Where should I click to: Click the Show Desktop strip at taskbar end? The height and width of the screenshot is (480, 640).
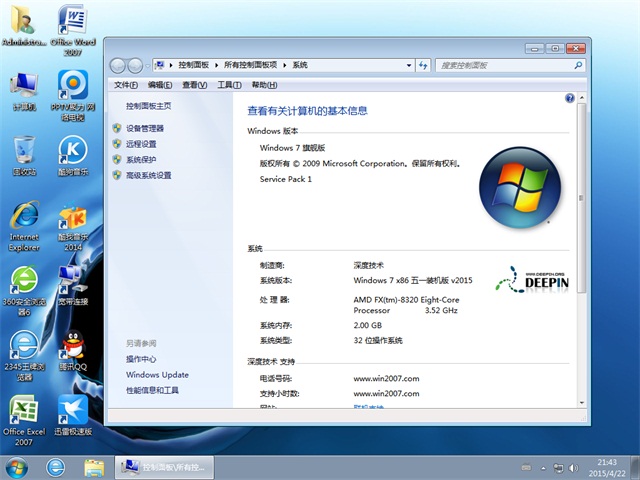click(x=635, y=468)
